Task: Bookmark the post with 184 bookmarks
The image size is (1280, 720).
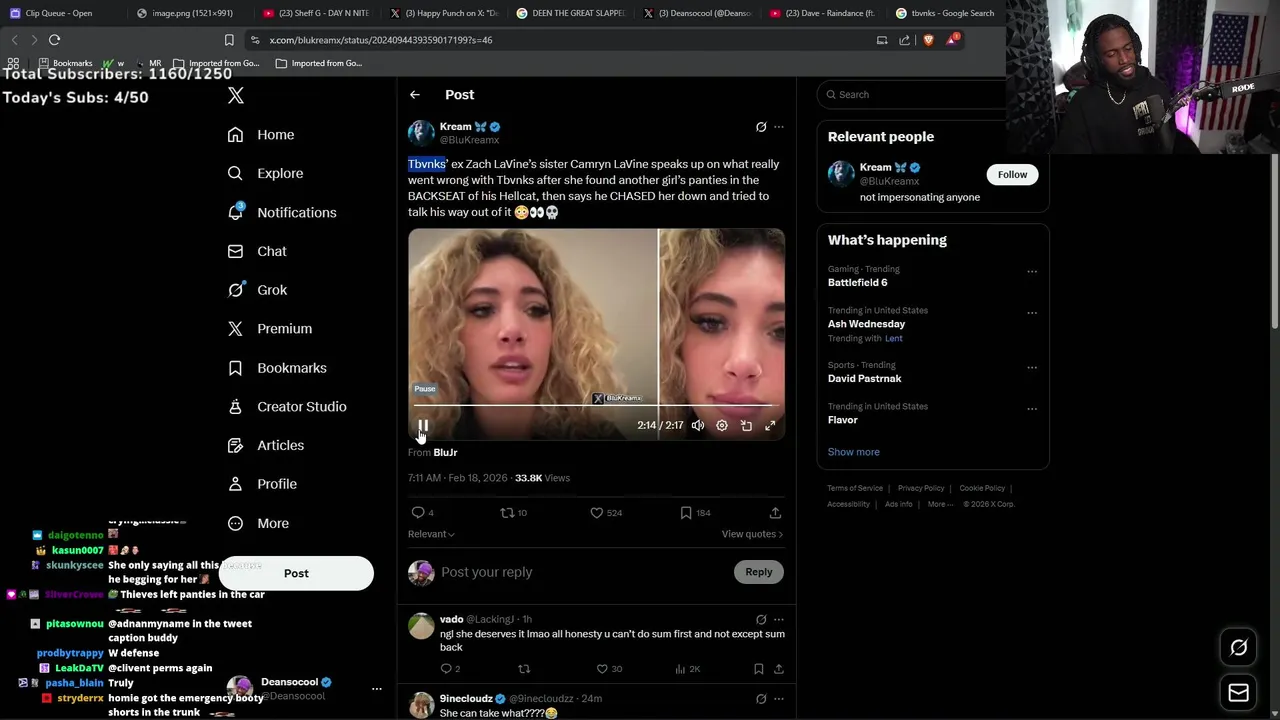Action: pyautogui.click(x=694, y=513)
